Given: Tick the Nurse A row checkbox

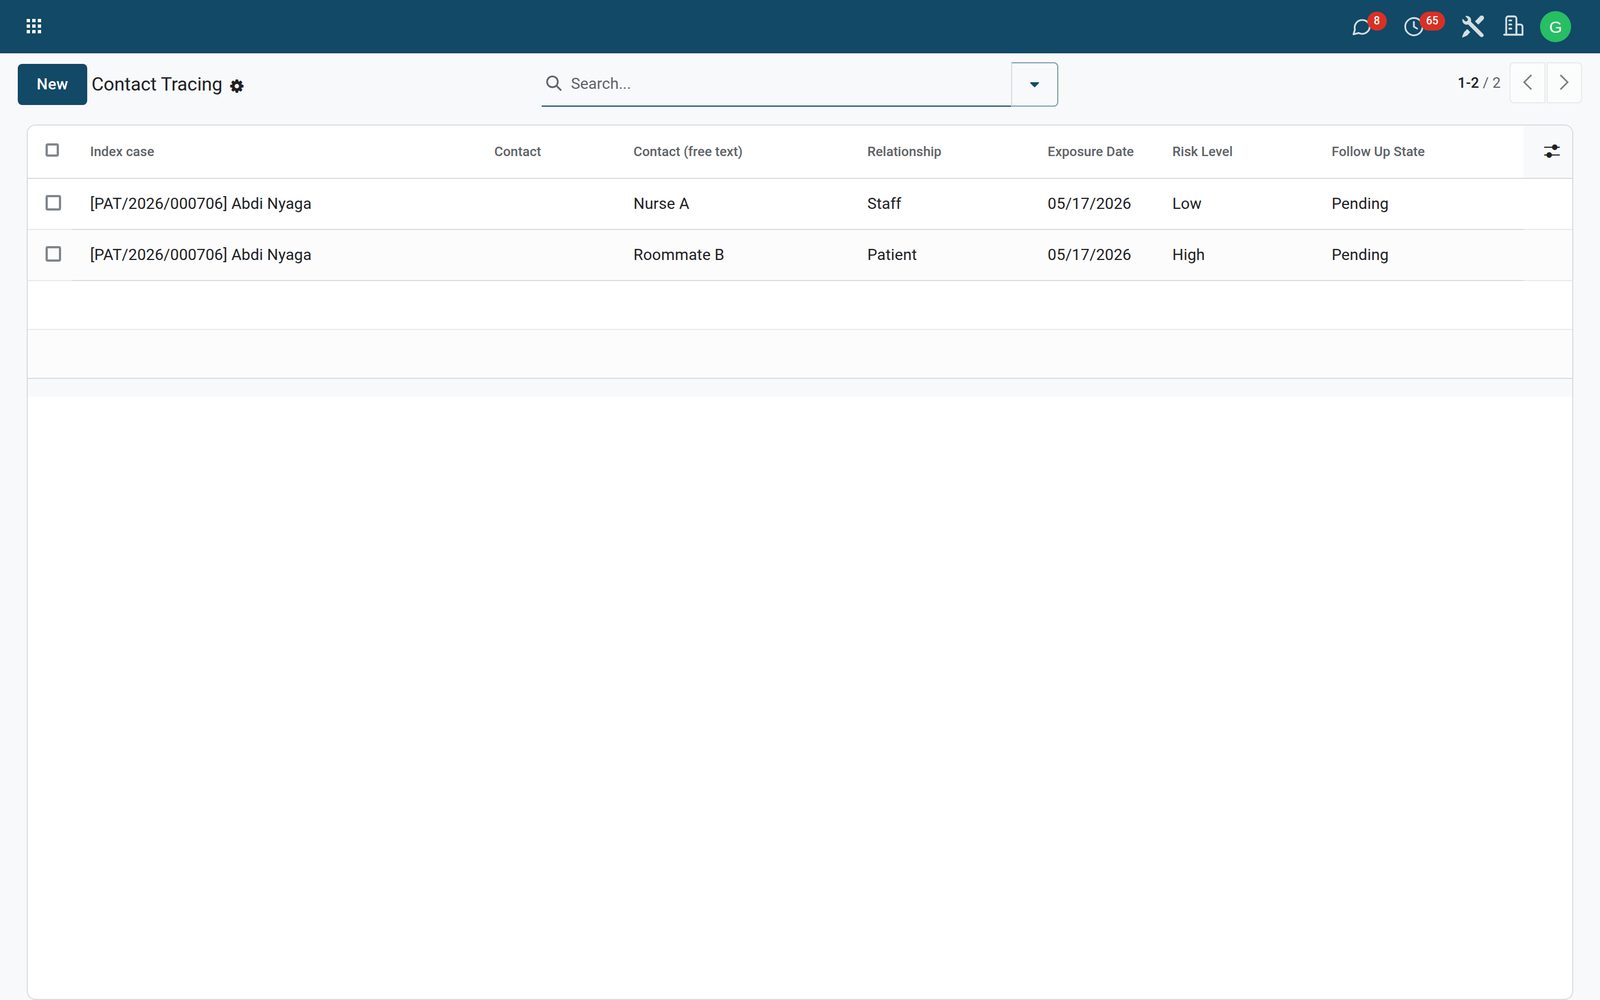Looking at the screenshot, I should tap(53, 203).
